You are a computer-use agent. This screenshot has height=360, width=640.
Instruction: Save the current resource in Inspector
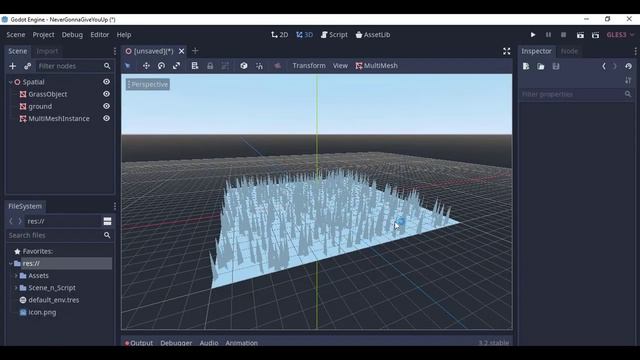point(556,66)
